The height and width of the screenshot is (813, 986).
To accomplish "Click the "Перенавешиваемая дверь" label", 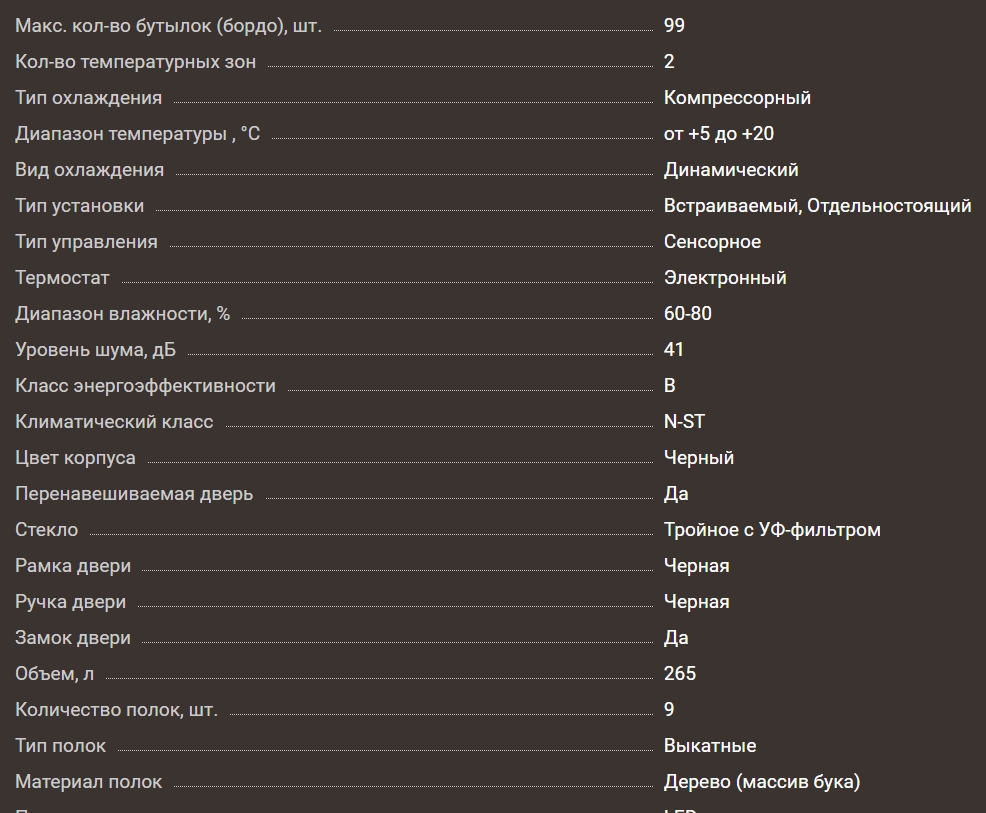I will pos(134,494).
